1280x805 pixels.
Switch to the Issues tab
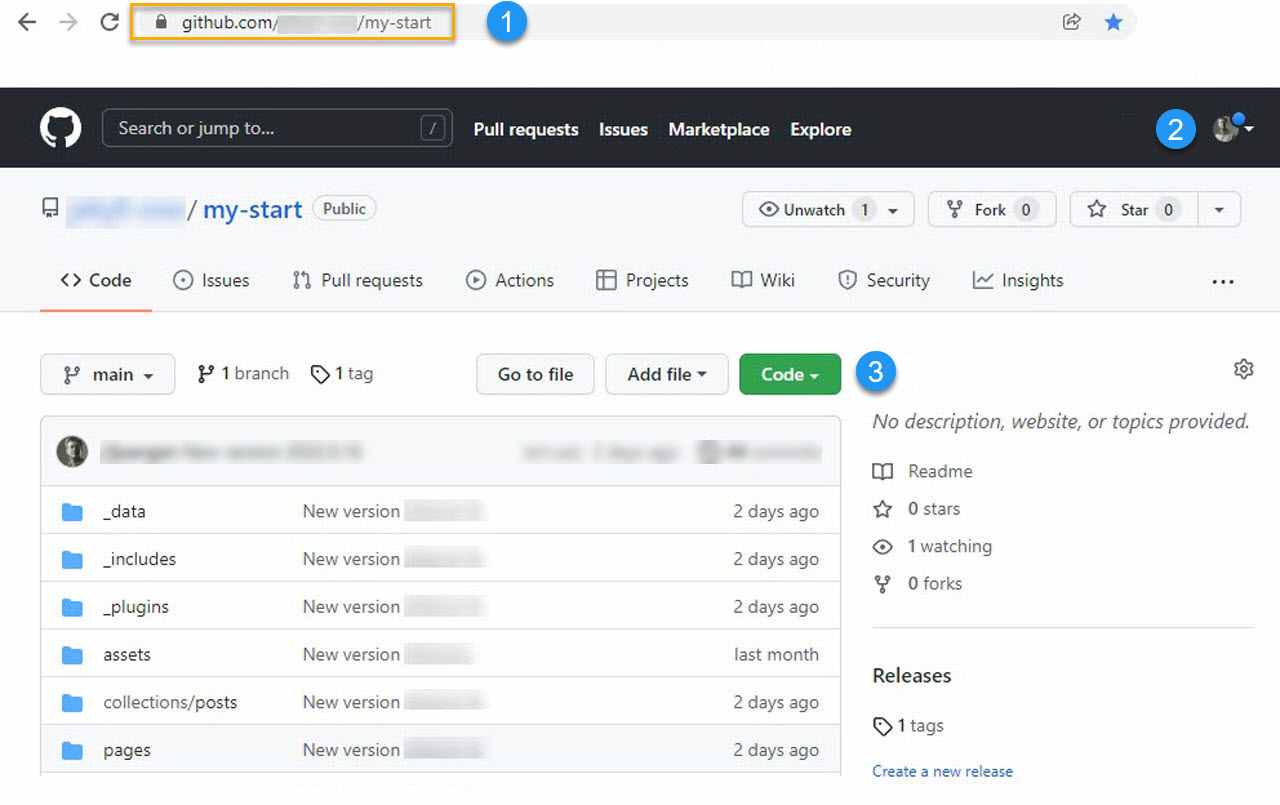(211, 281)
